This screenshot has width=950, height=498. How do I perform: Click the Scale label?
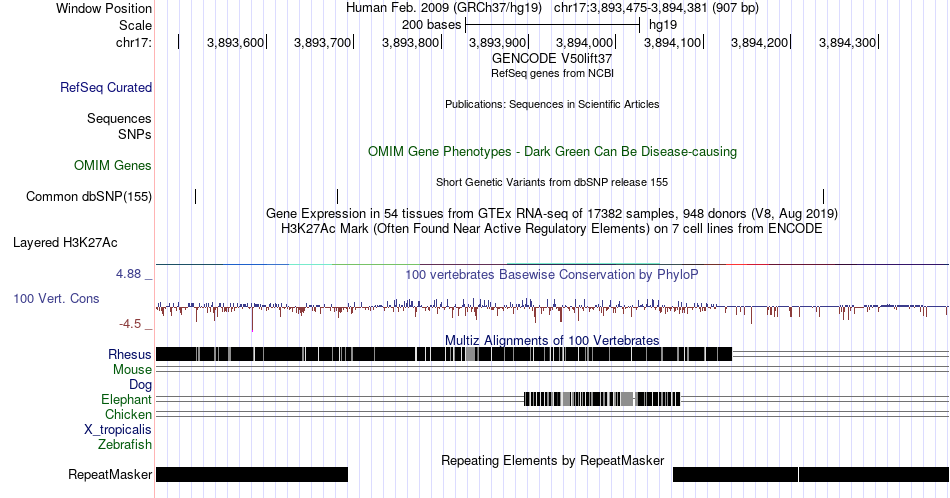[x=136, y=25]
